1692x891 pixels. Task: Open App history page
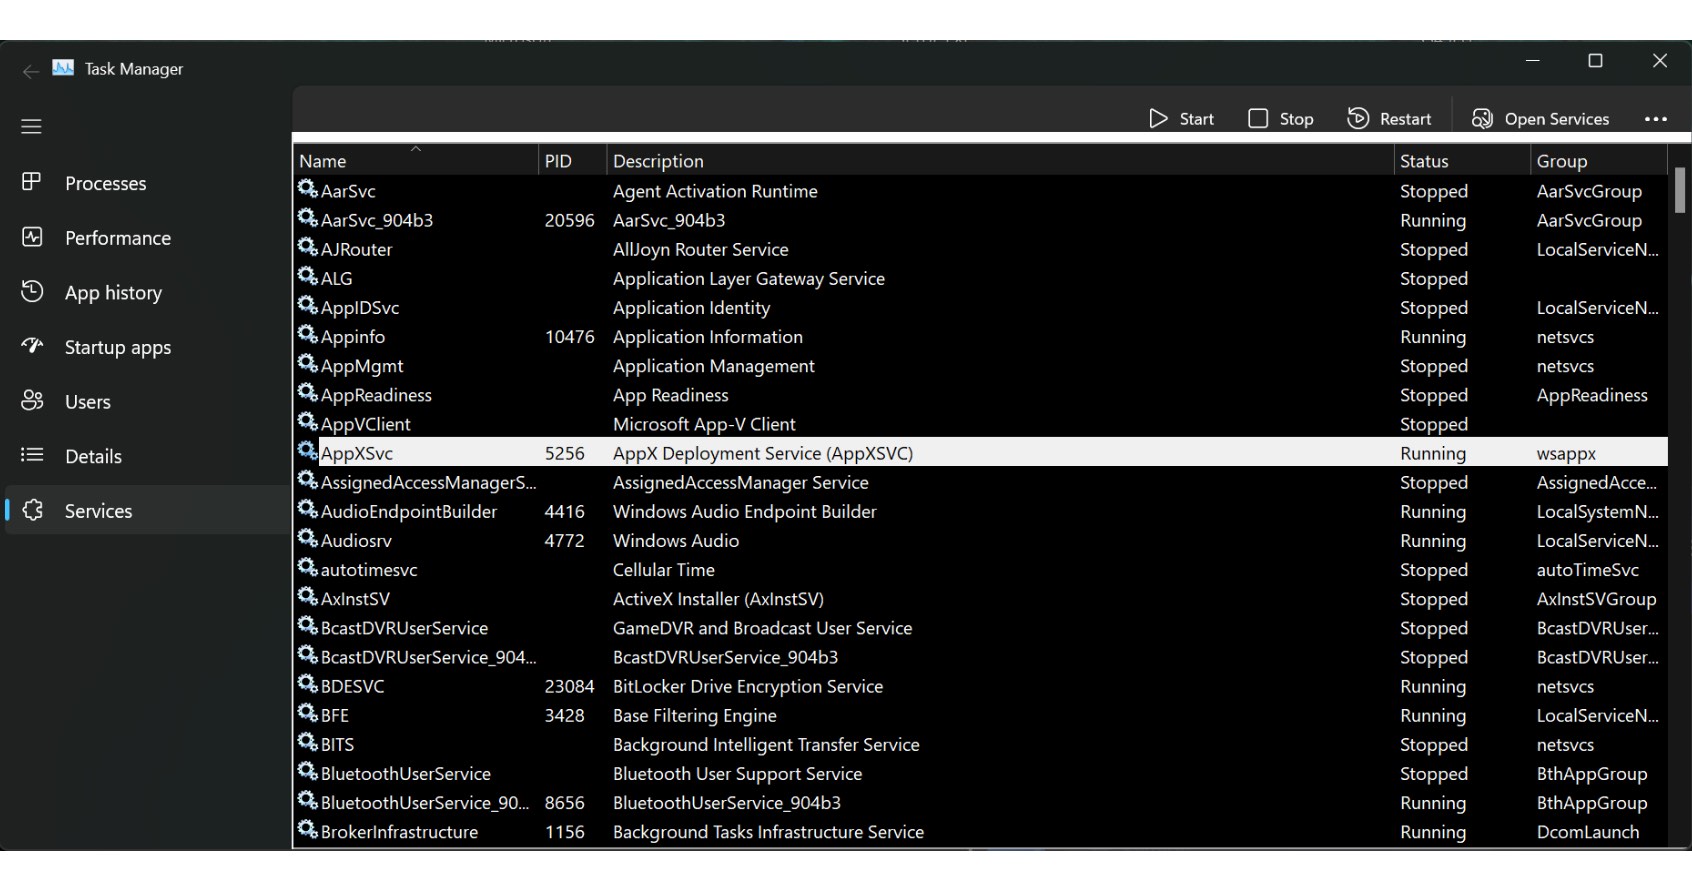(x=148, y=292)
